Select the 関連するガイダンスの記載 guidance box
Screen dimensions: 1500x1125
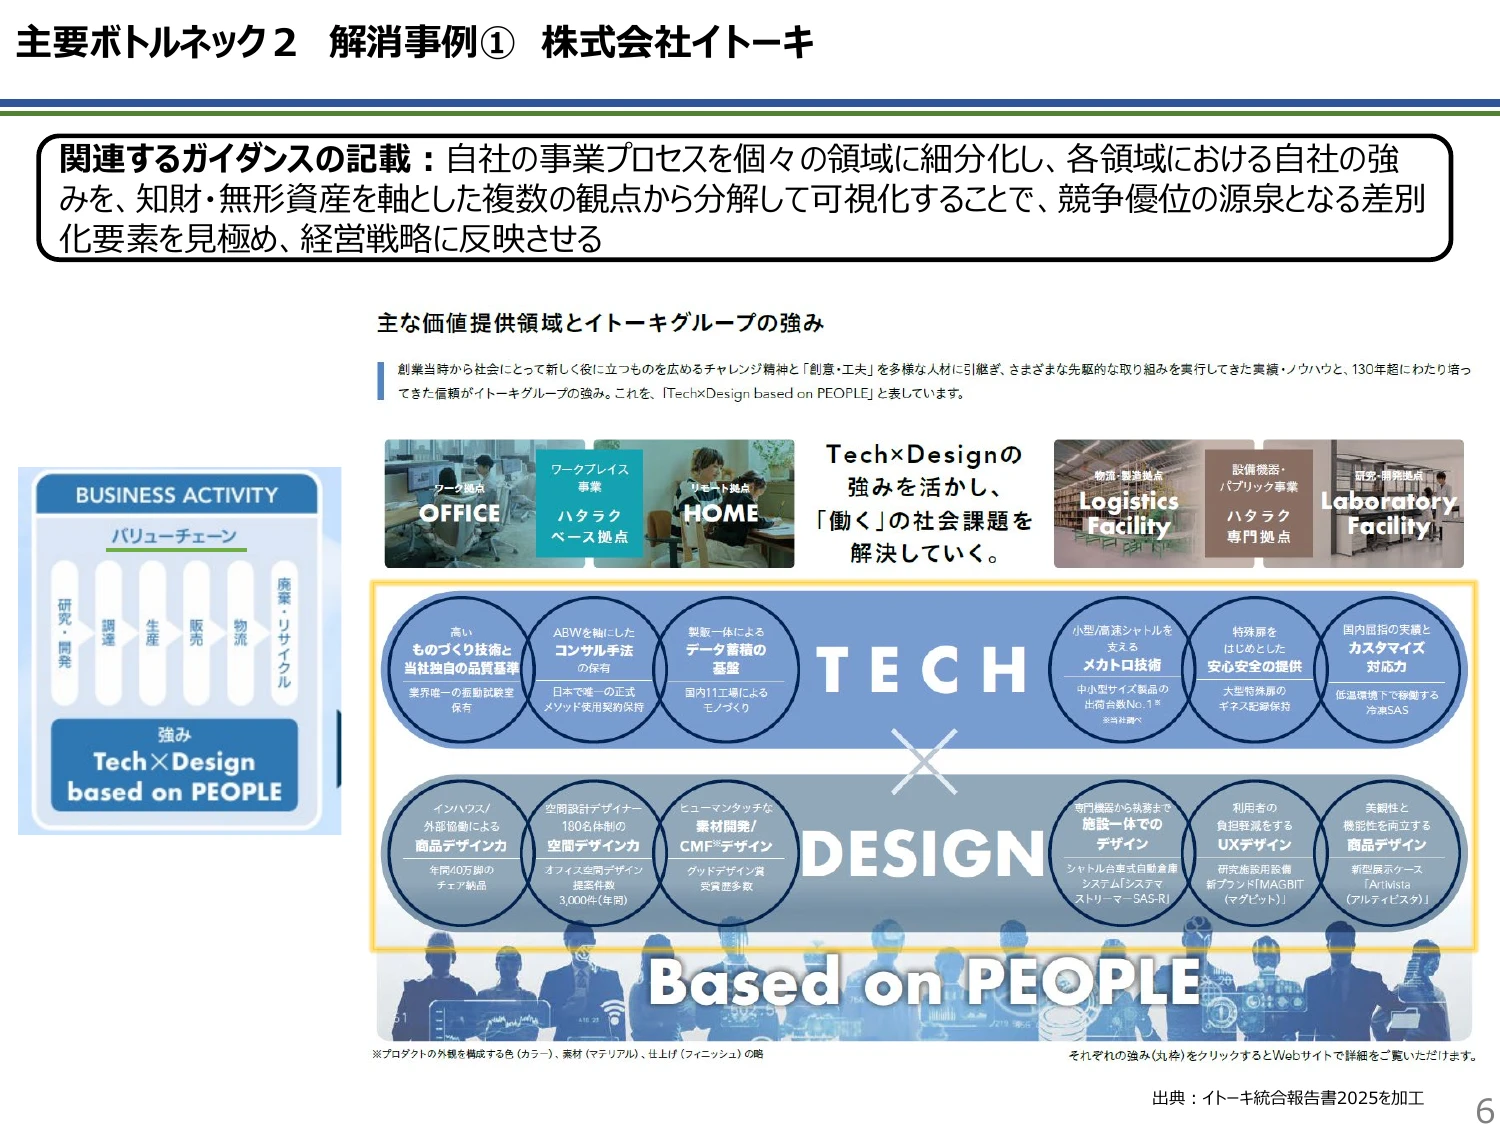tap(744, 198)
